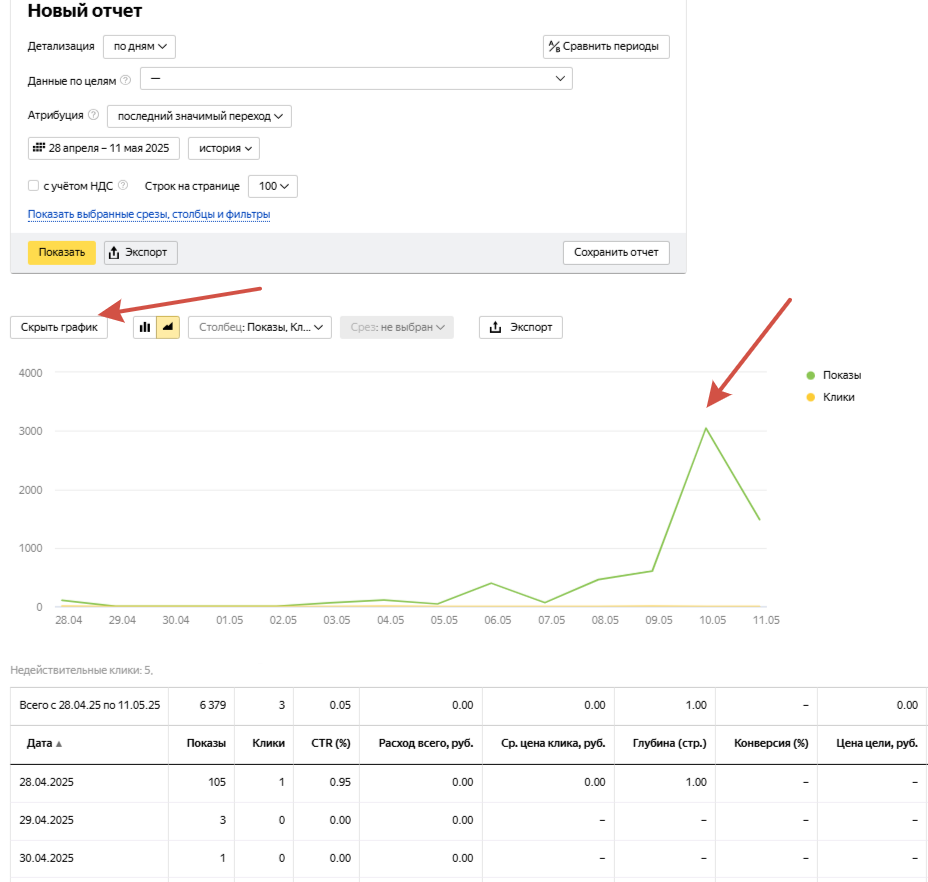Enable the с учётом НДС checkbox

point(34,186)
